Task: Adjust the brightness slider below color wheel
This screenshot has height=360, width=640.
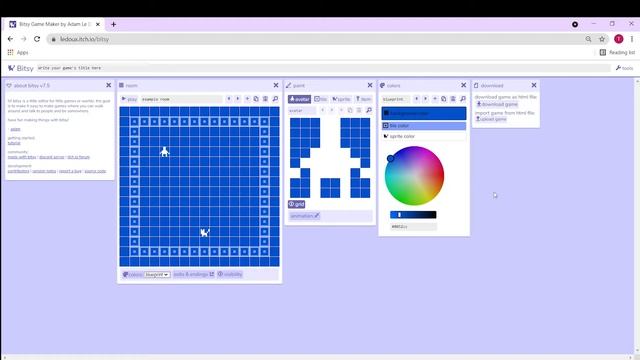Action: click(x=413, y=215)
